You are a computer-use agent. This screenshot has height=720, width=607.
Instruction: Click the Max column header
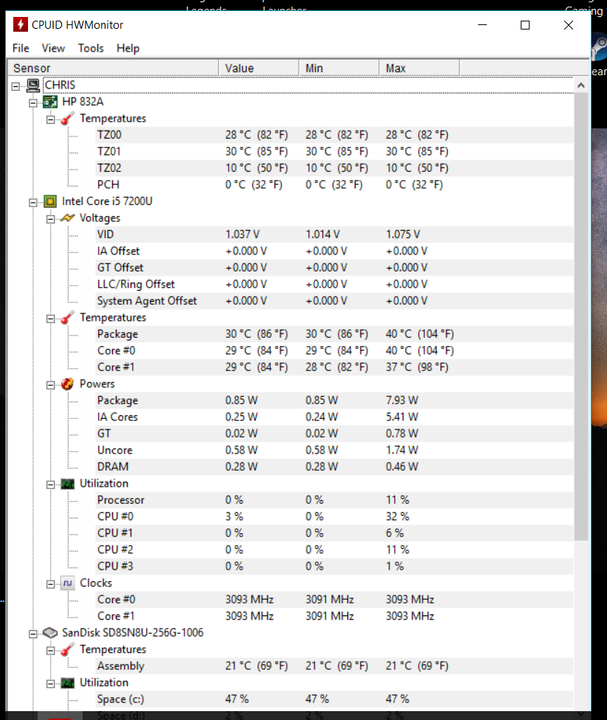pos(420,68)
